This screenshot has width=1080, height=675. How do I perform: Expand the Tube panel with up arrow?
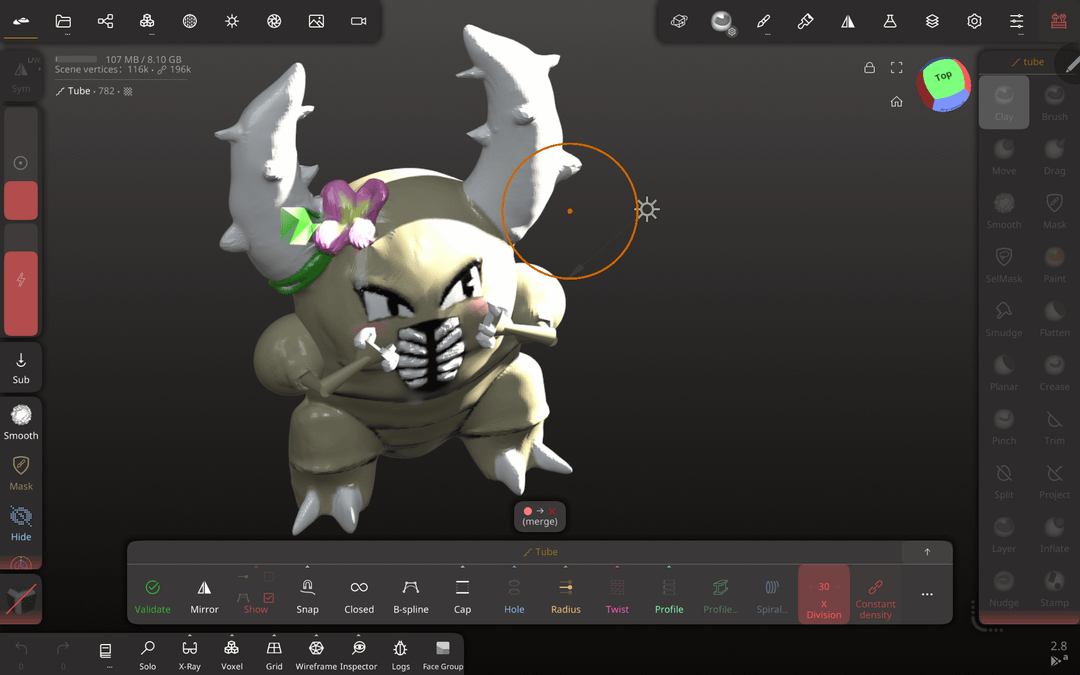coord(927,552)
